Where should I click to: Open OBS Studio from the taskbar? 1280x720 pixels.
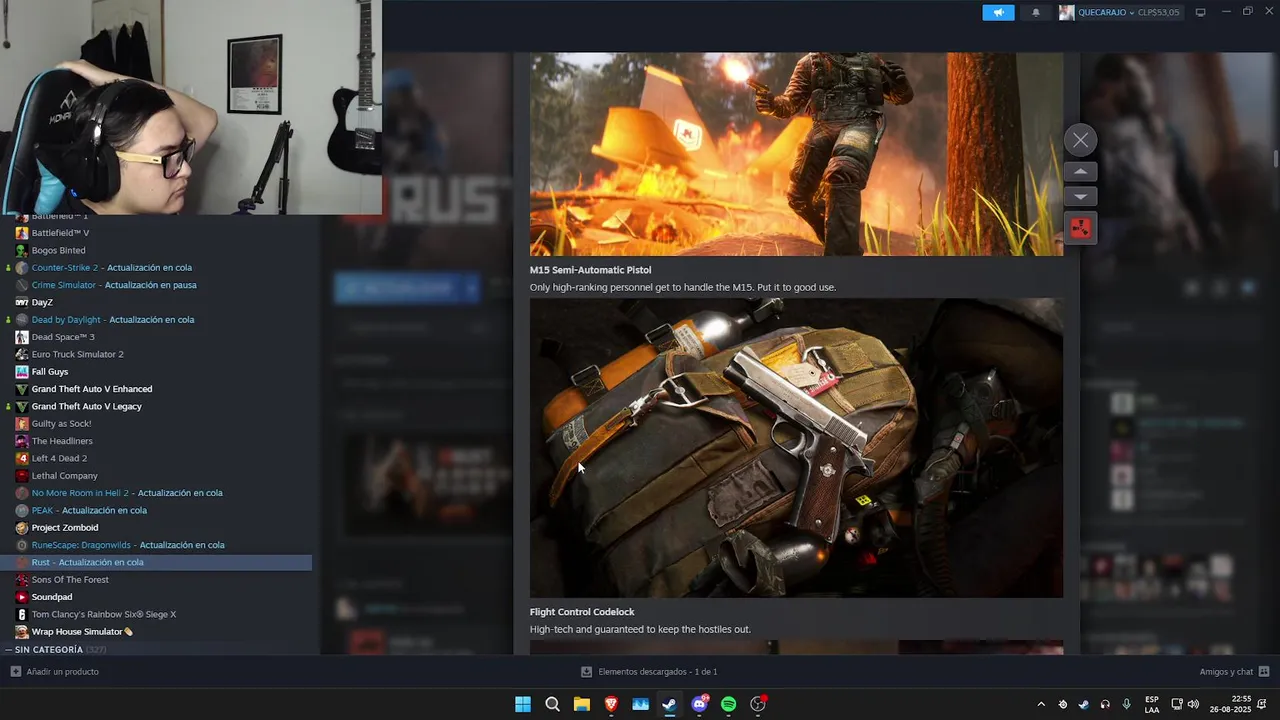[758, 704]
